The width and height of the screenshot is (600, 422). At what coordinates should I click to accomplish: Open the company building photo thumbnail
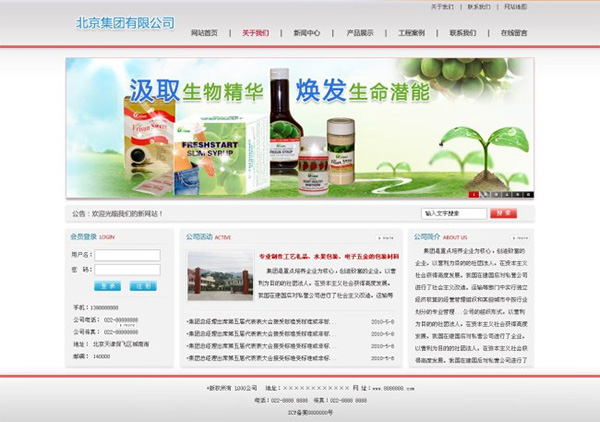[220, 275]
